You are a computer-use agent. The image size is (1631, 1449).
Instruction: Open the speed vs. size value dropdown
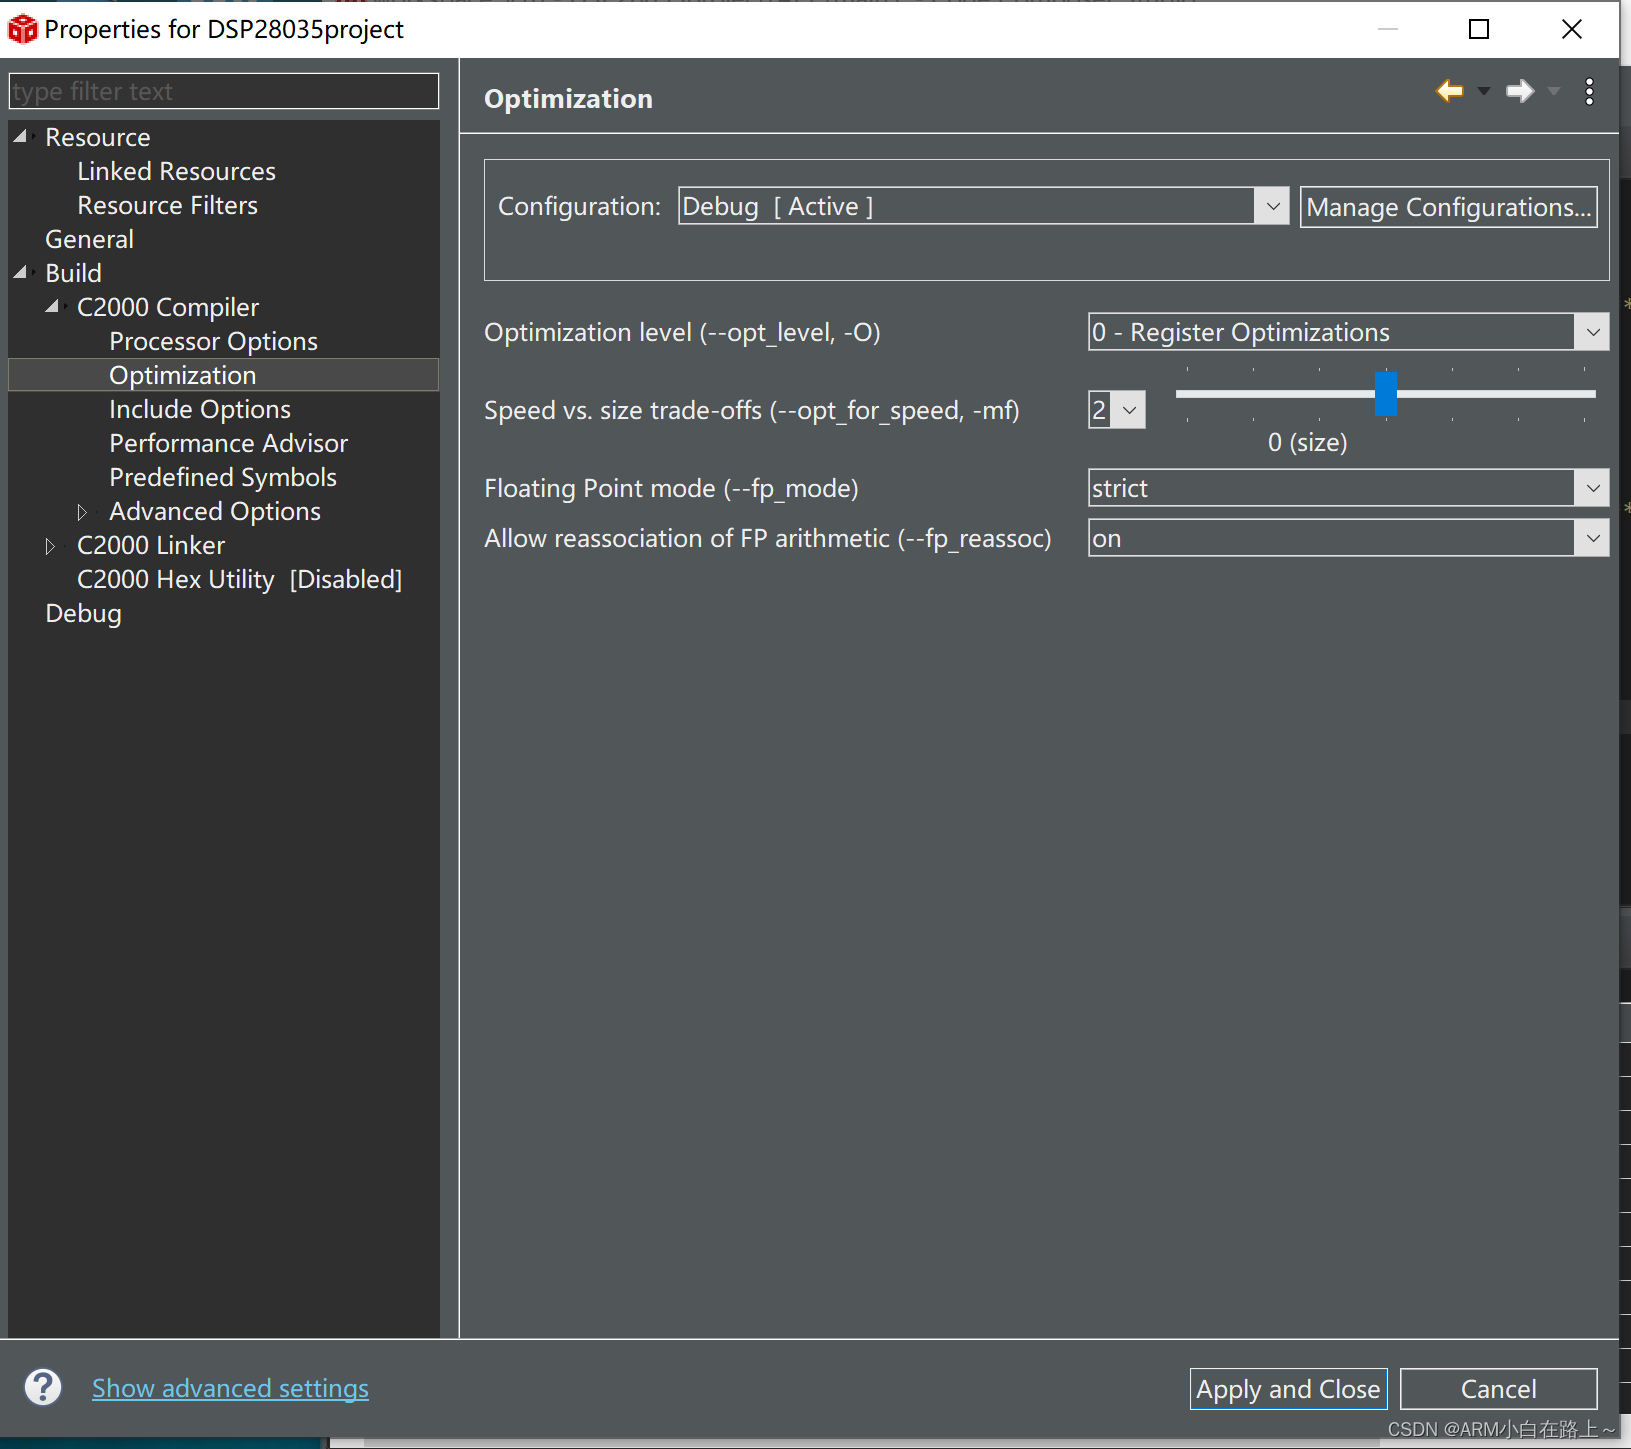1129,410
